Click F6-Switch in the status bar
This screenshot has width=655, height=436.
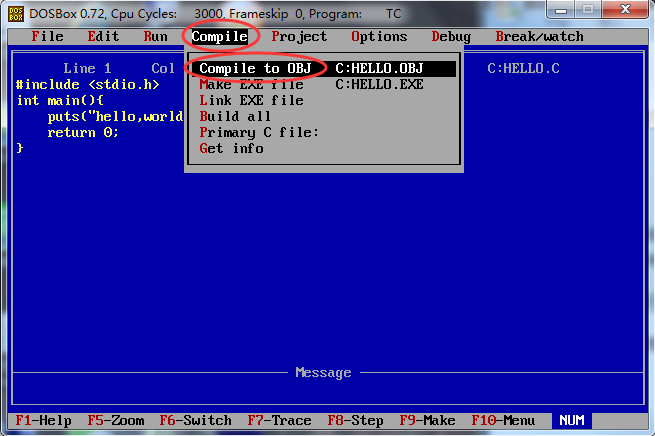195,420
